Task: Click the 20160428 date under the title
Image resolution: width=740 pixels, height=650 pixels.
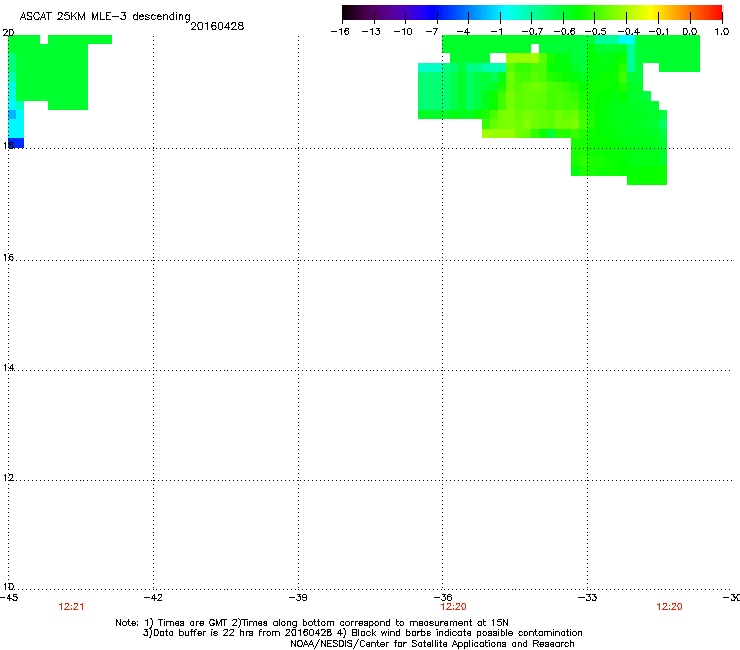Action: [x=217, y=26]
